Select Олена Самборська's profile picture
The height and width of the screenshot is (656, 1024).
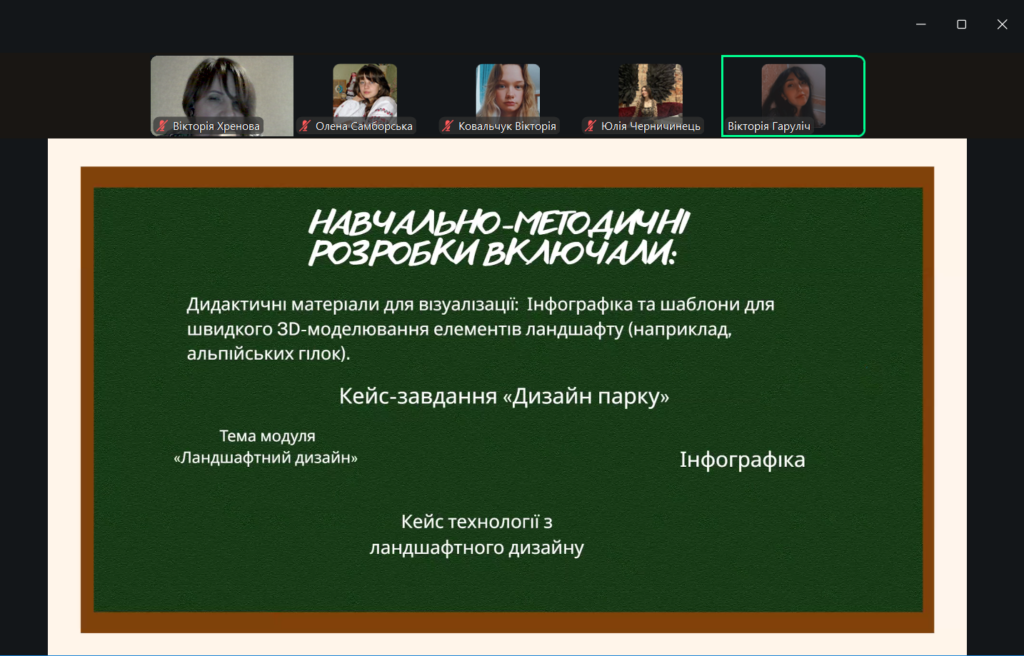(x=365, y=90)
